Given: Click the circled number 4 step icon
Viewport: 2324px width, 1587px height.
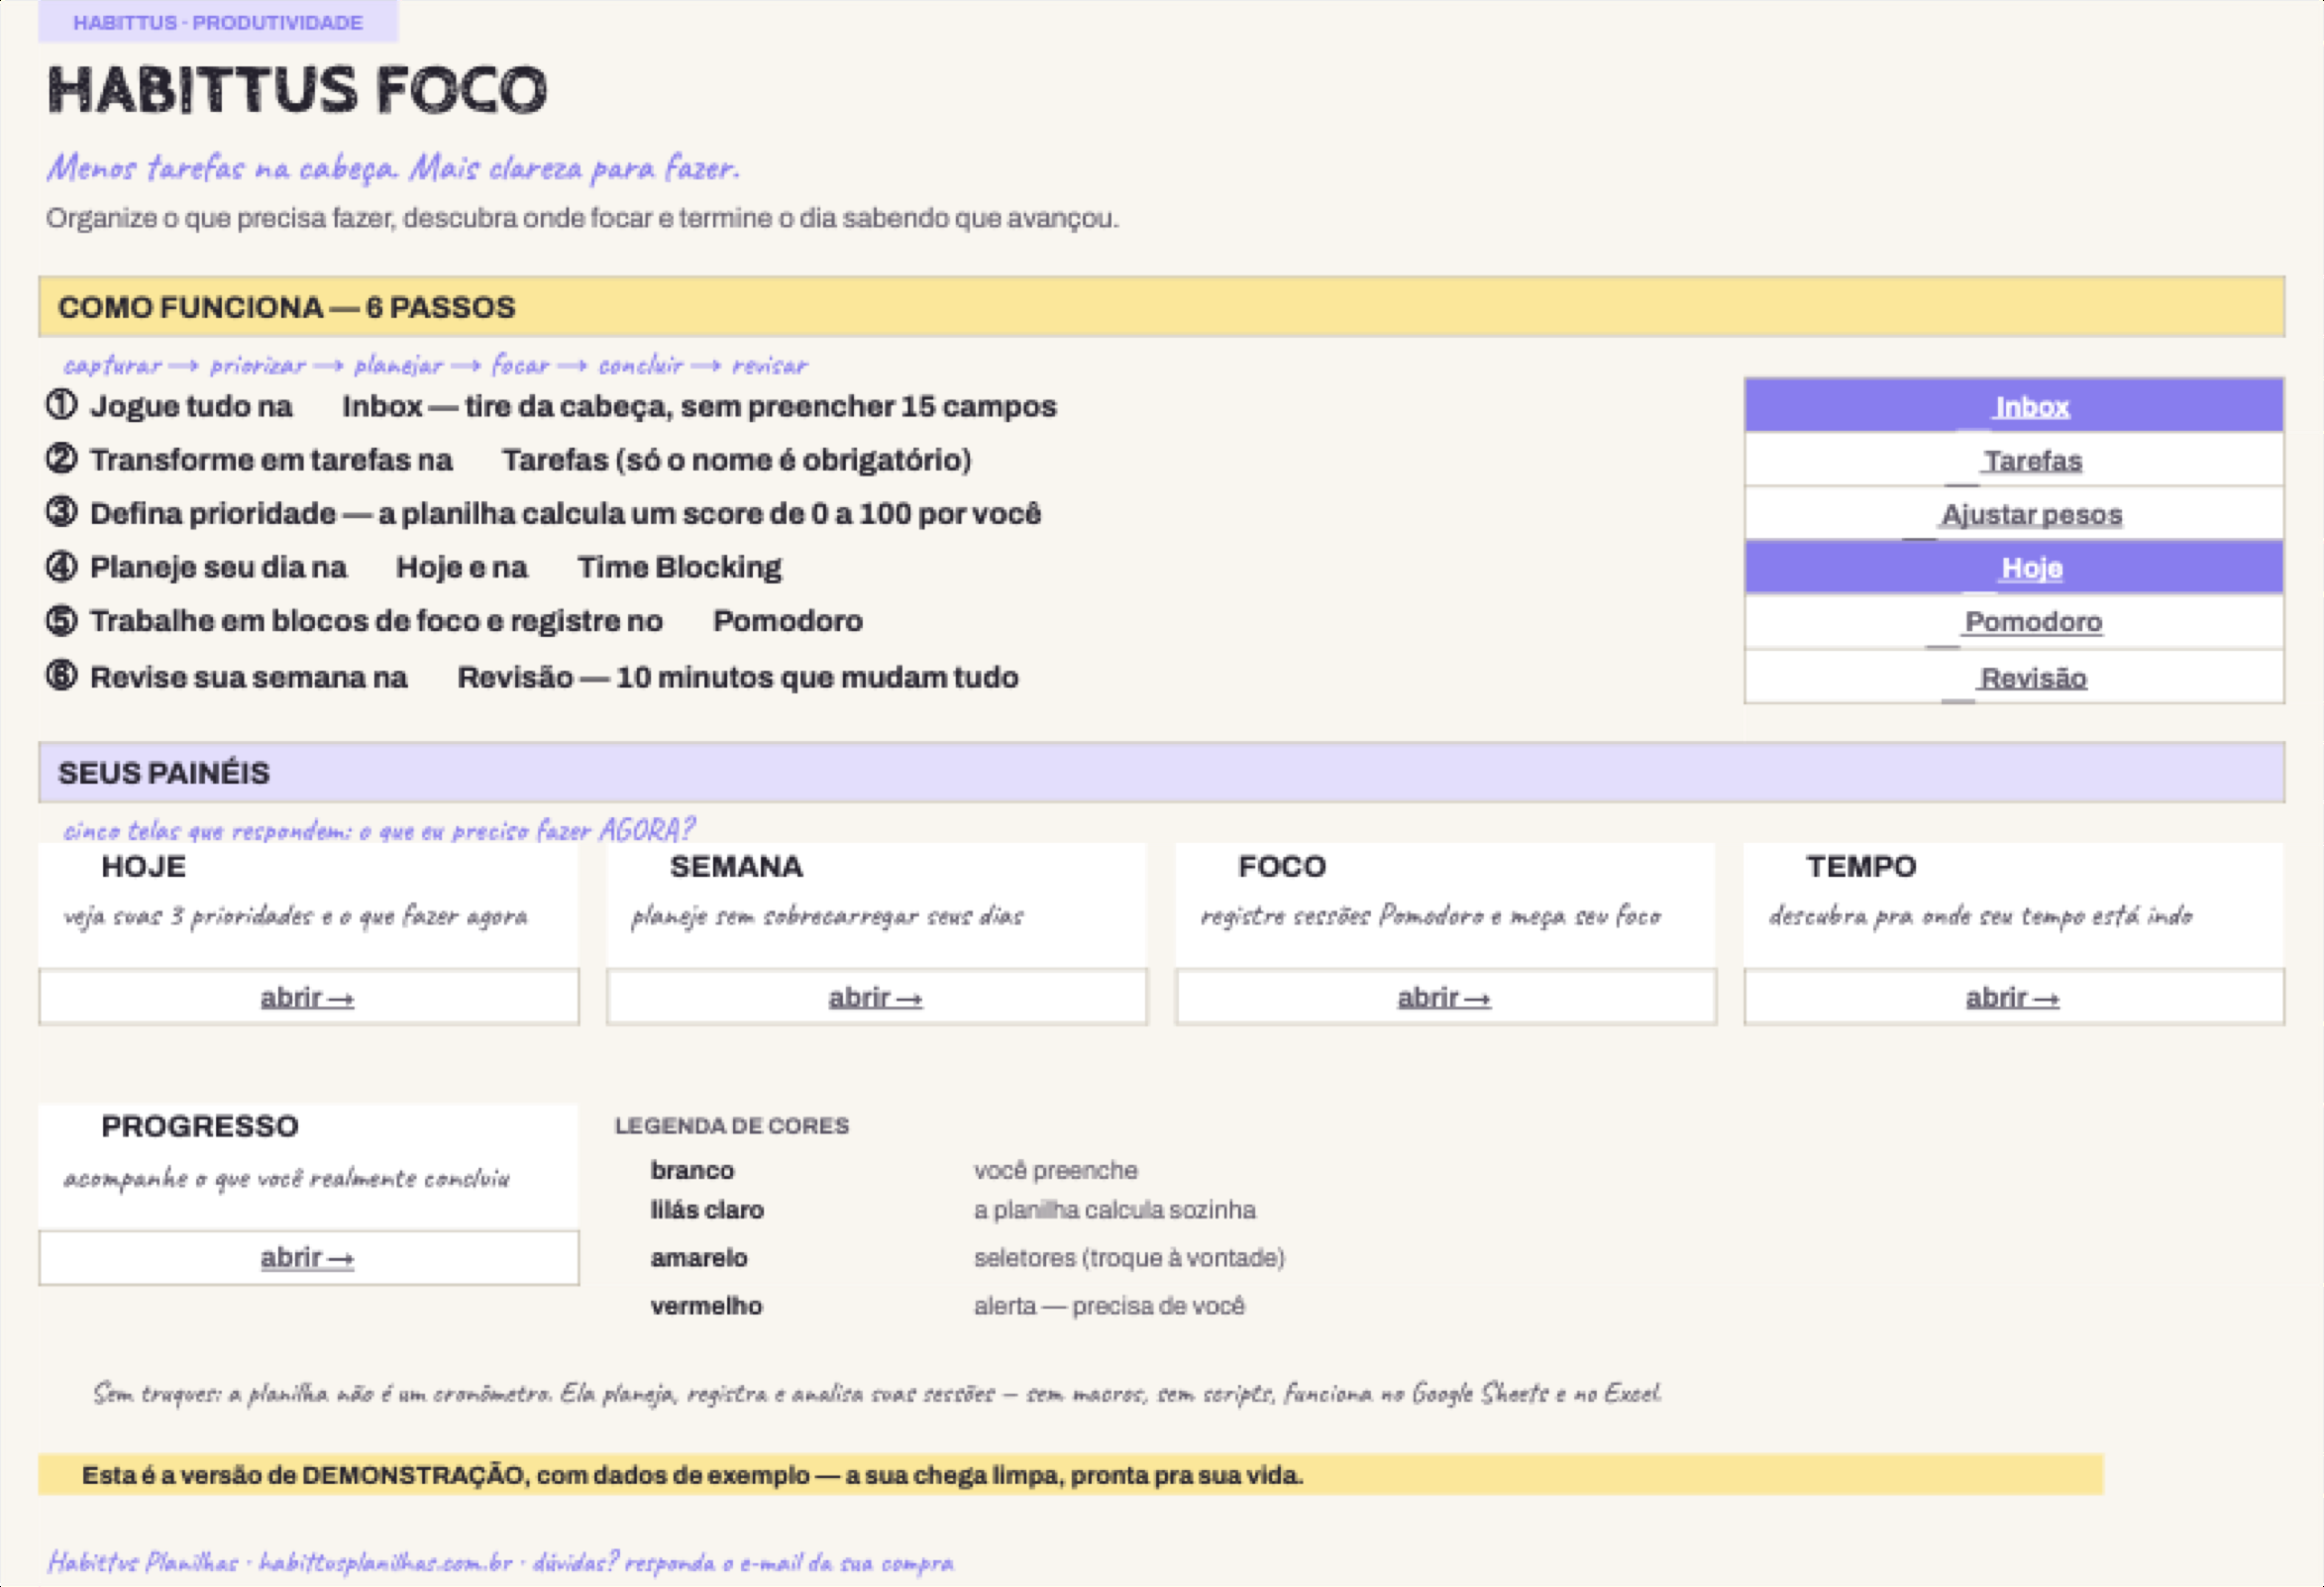Looking at the screenshot, I should tap(61, 566).
